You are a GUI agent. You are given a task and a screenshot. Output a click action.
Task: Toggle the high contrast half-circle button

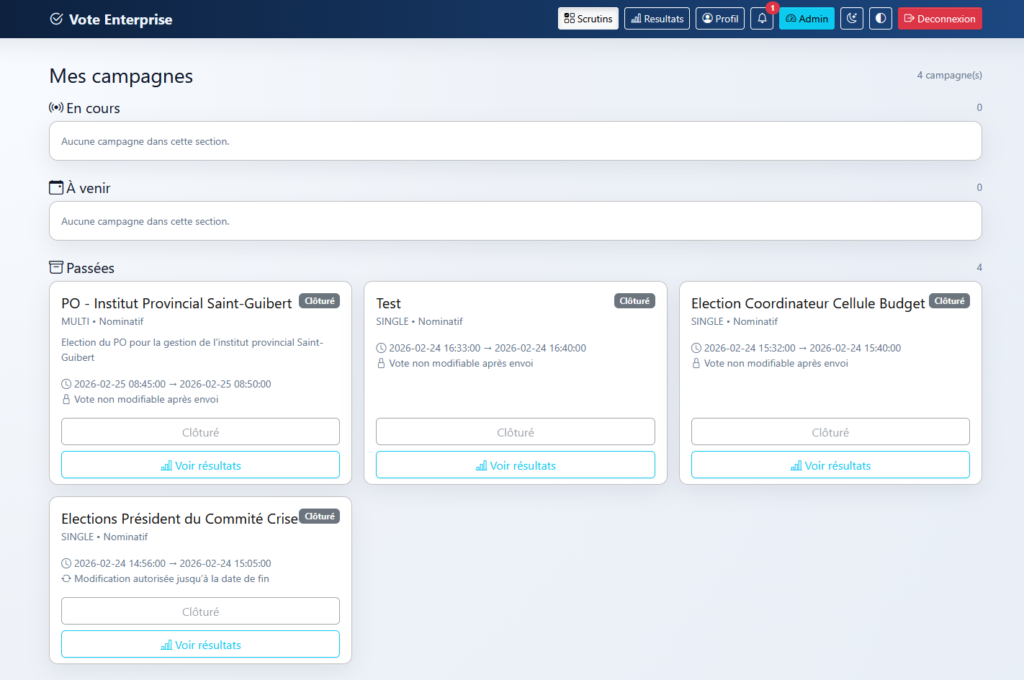(880, 19)
